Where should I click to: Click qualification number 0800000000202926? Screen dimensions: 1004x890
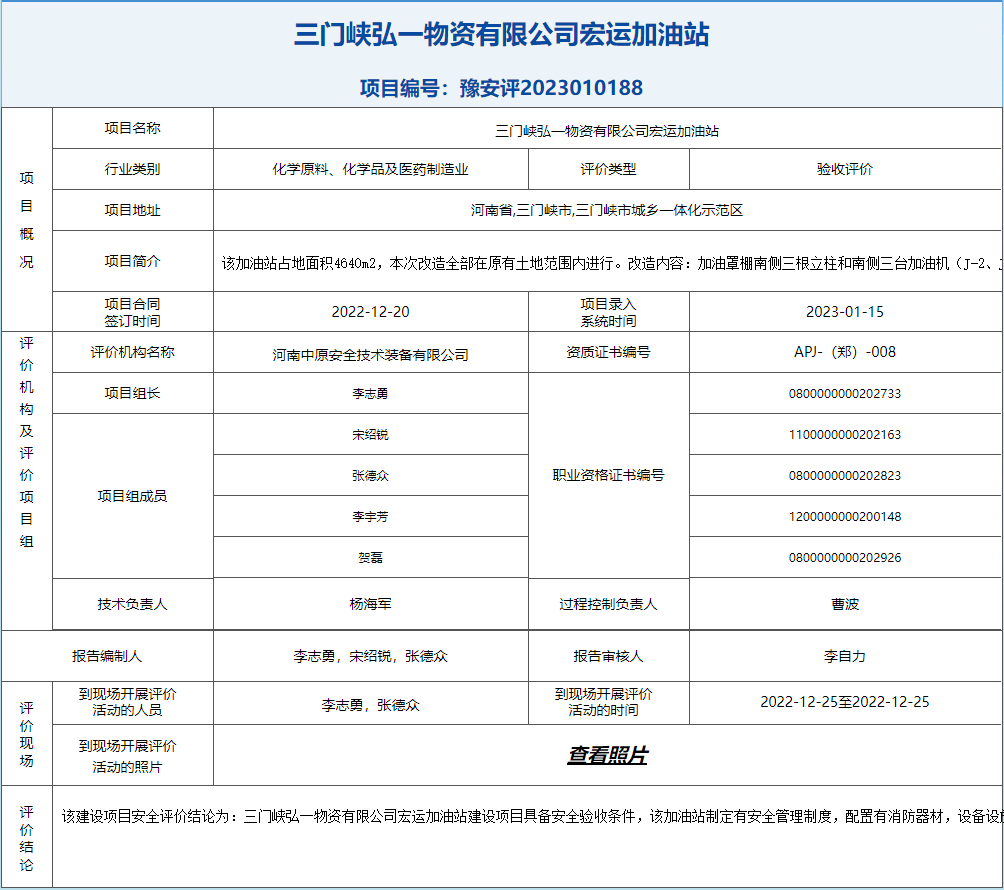click(x=845, y=557)
